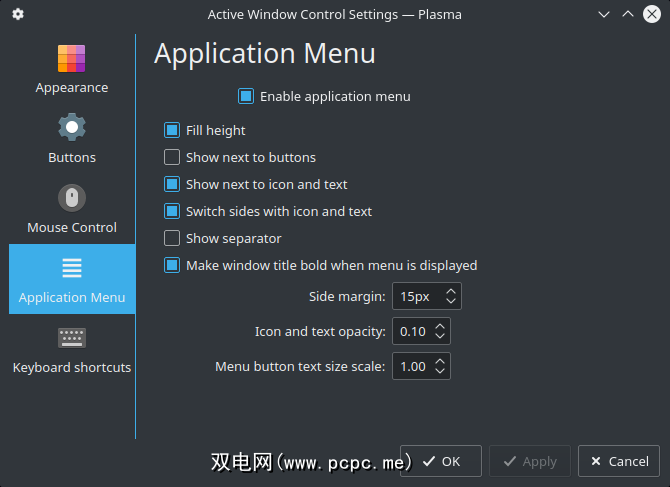Open the Mouse Control icon

pyautogui.click(x=72, y=198)
